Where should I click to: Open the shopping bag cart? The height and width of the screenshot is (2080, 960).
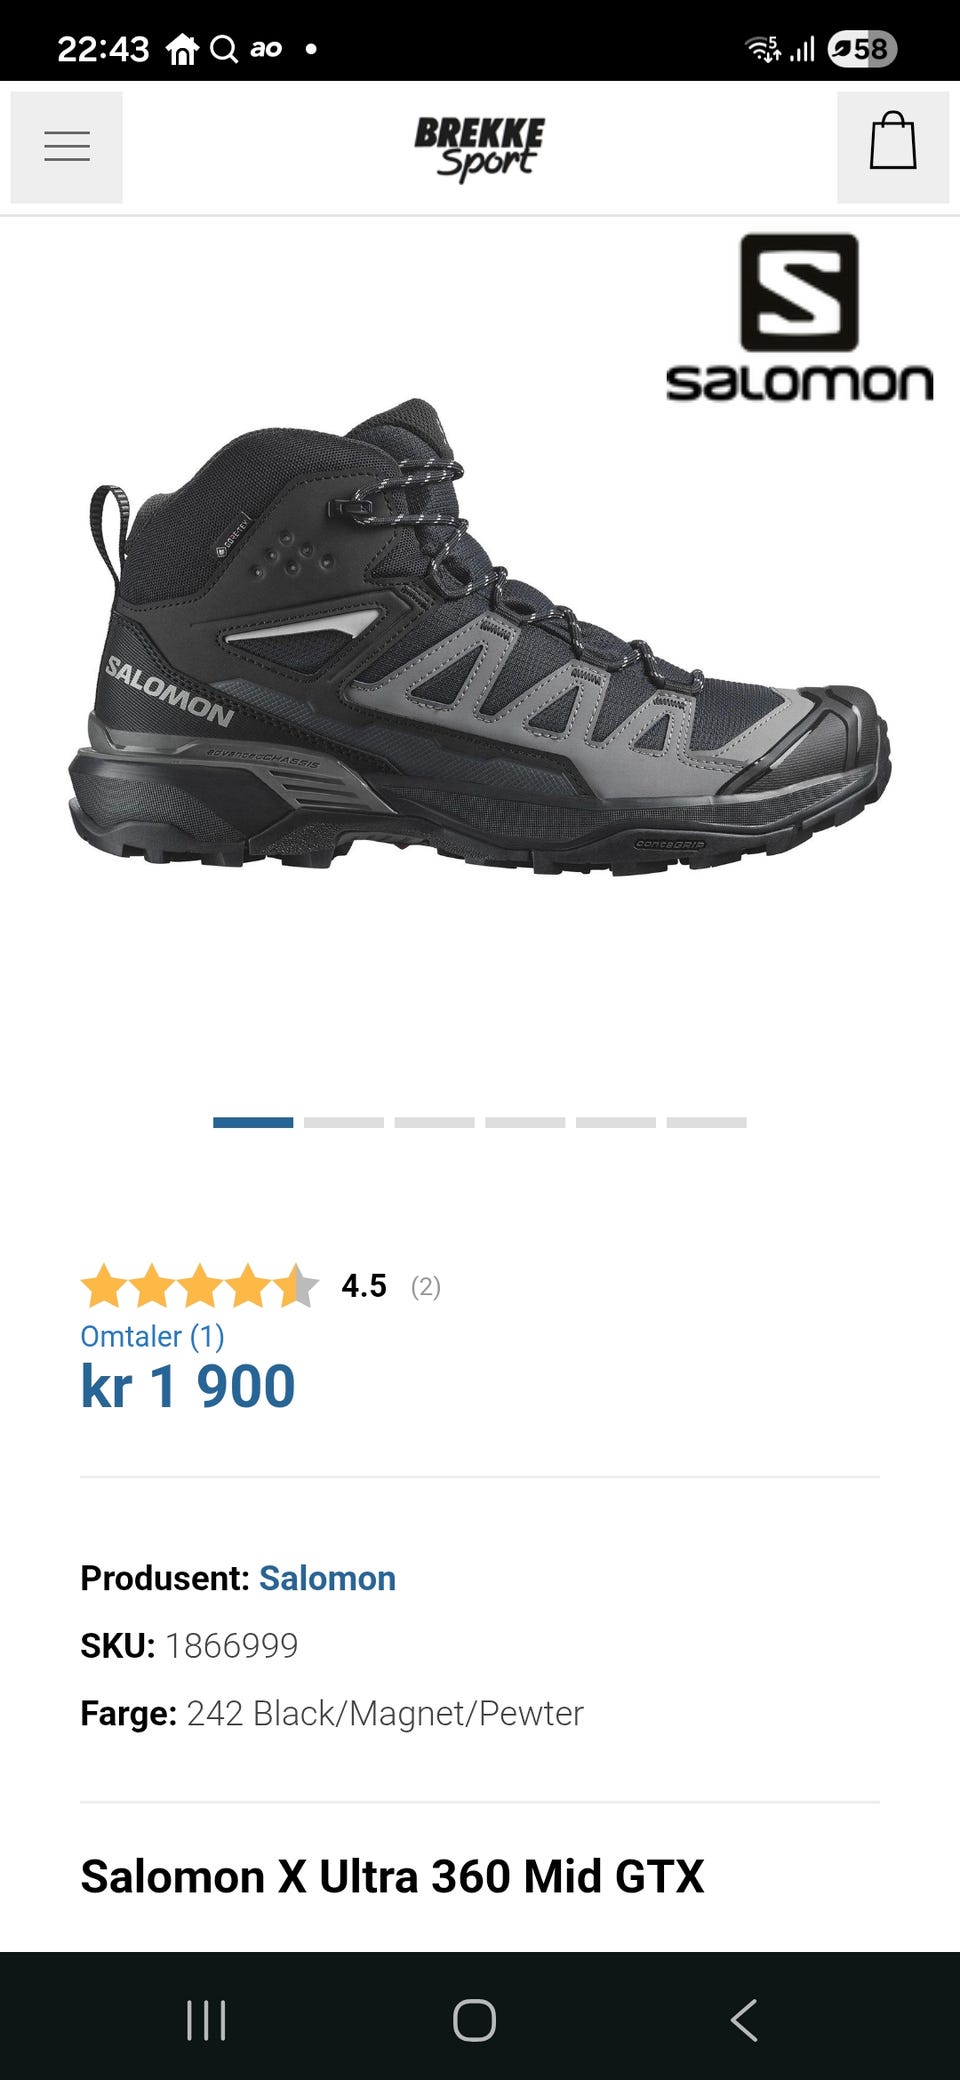point(892,147)
